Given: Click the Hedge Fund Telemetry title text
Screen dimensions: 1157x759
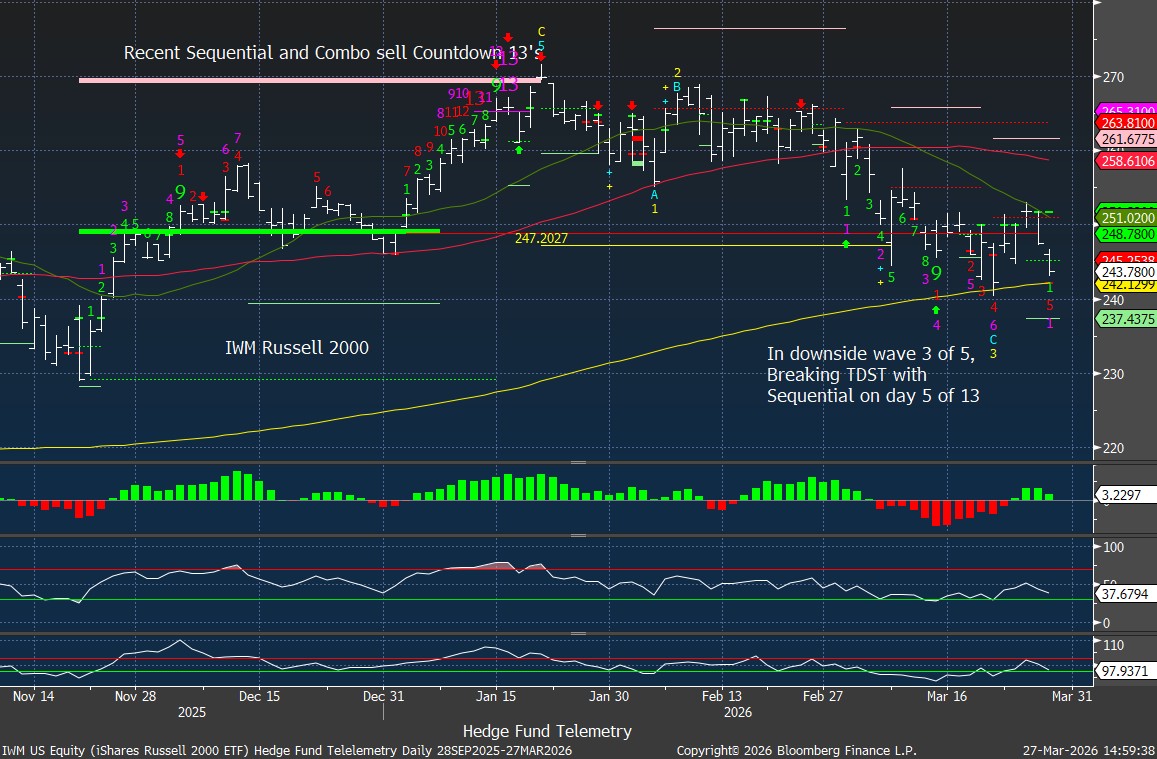Looking at the screenshot, I should point(547,731).
